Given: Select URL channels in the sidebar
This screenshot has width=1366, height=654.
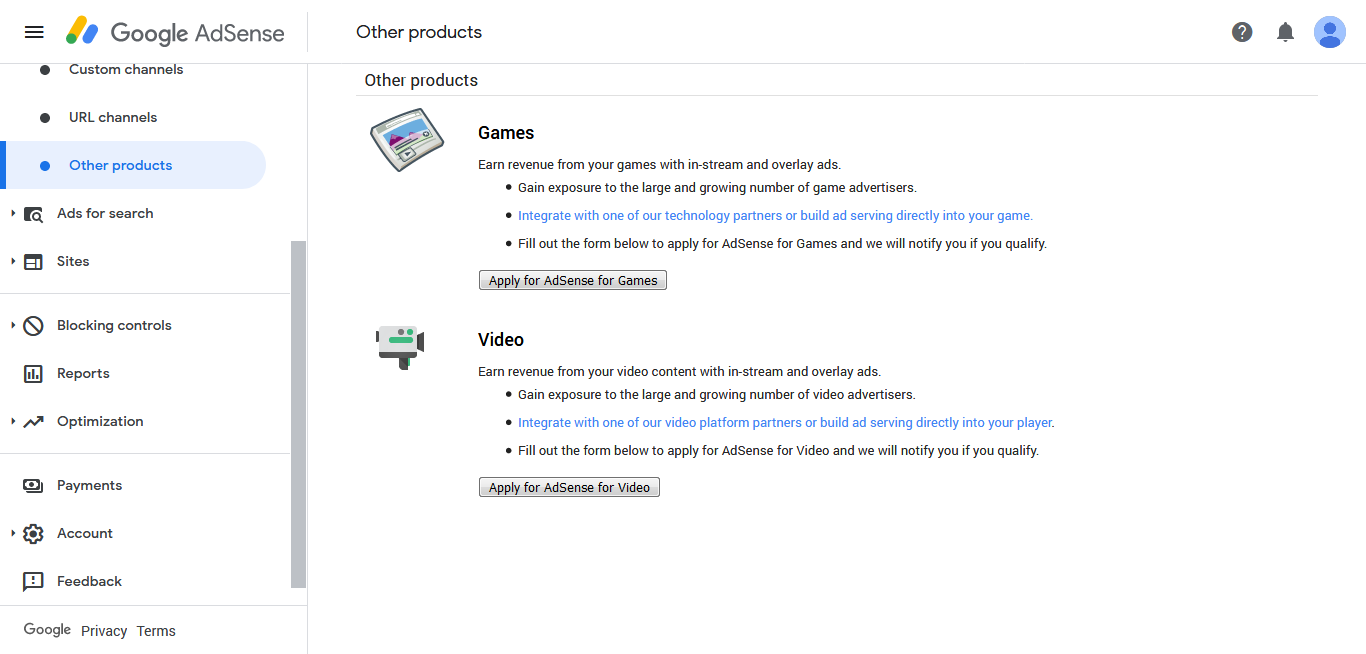Looking at the screenshot, I should tap(113, 117).
